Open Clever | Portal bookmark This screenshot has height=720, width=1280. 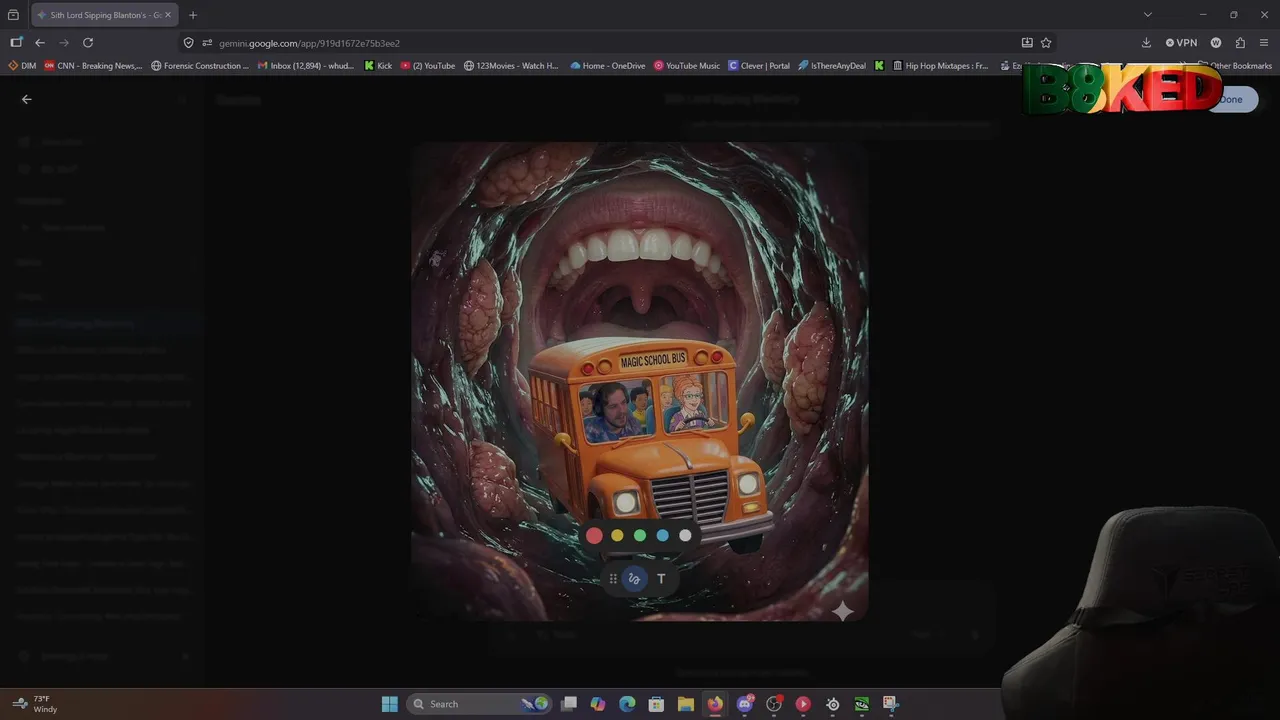[759, 66]
